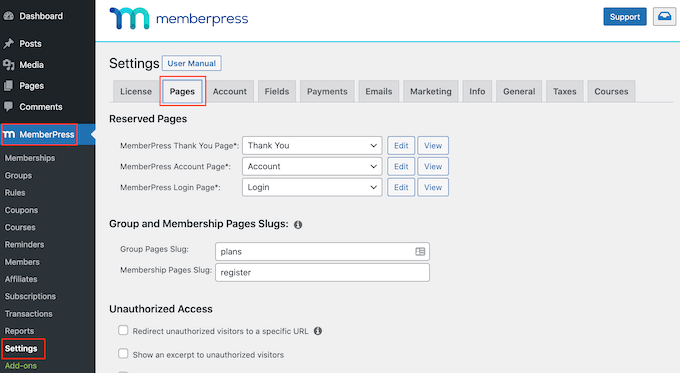Open the Thank You page dropdown
Viewport: 680px width, 373px height.
pos(312,145)
